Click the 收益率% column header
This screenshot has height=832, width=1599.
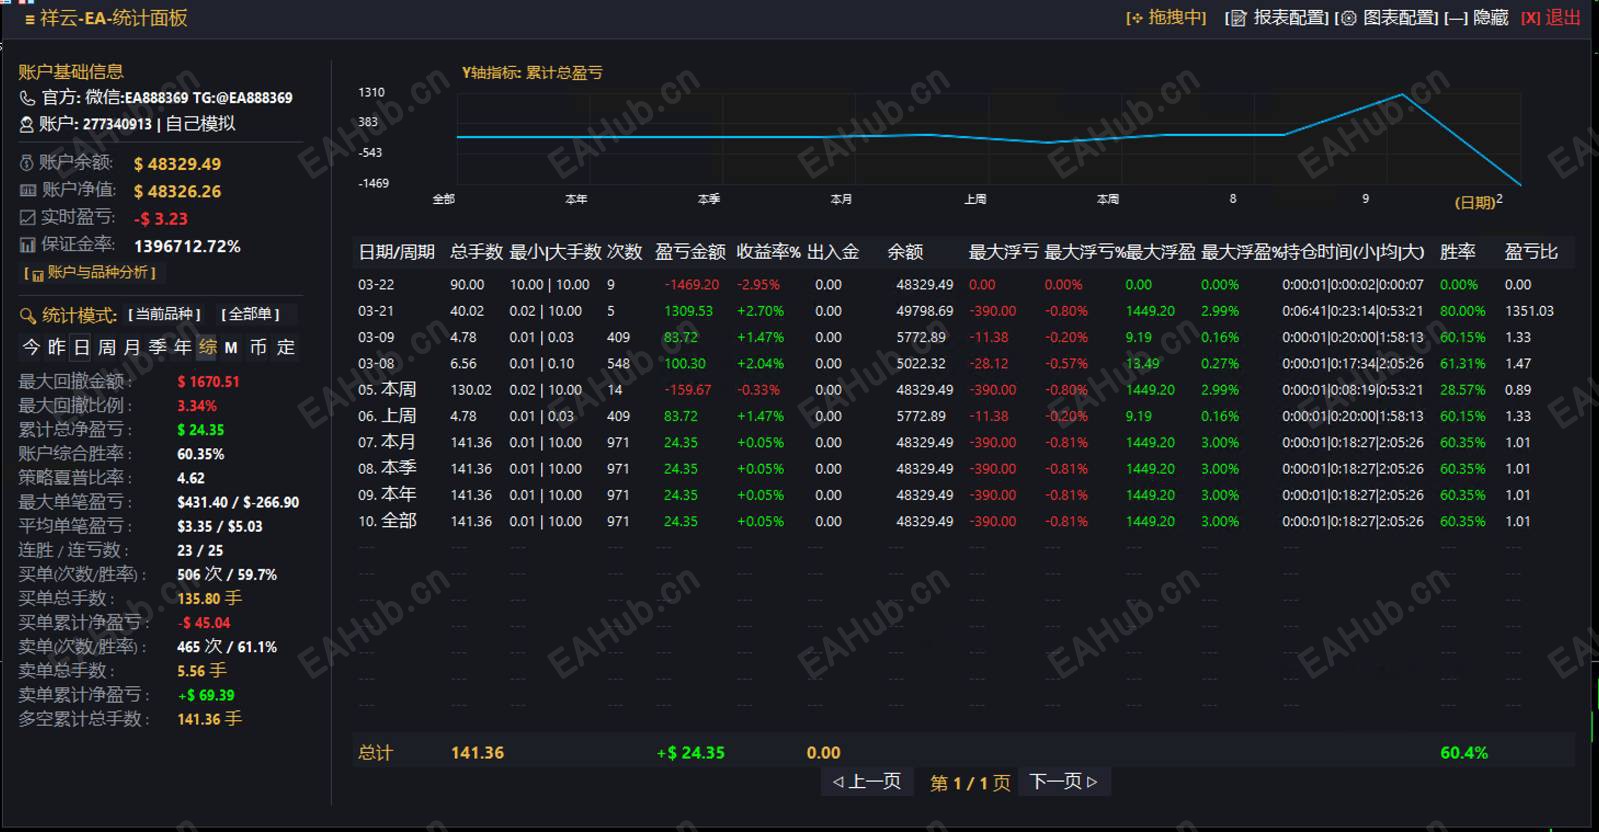(x=768, y=252)
